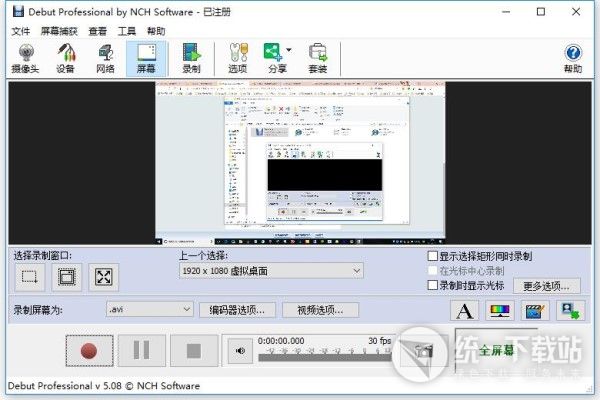The image size is (600, 400).
Task: Click the 编码器选项... button
Action: coord(238,310)
